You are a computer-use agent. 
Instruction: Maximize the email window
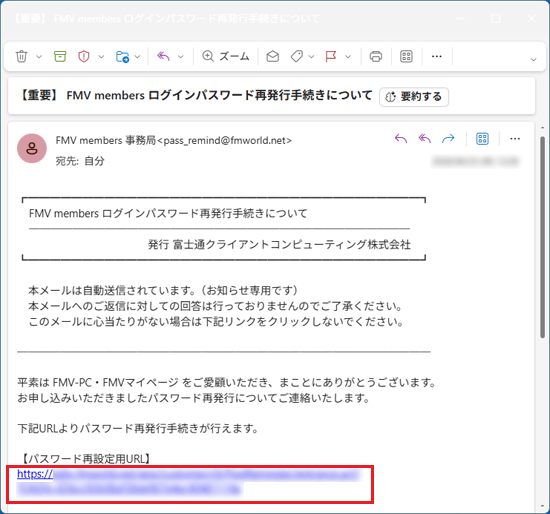(x=496, y=19)
